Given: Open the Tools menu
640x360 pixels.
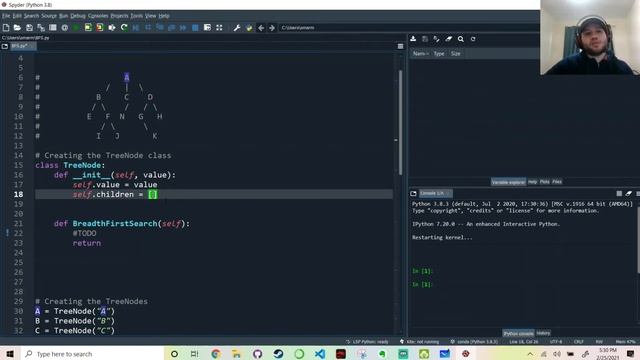Looking at the screenshot, I should pos(136,16).
